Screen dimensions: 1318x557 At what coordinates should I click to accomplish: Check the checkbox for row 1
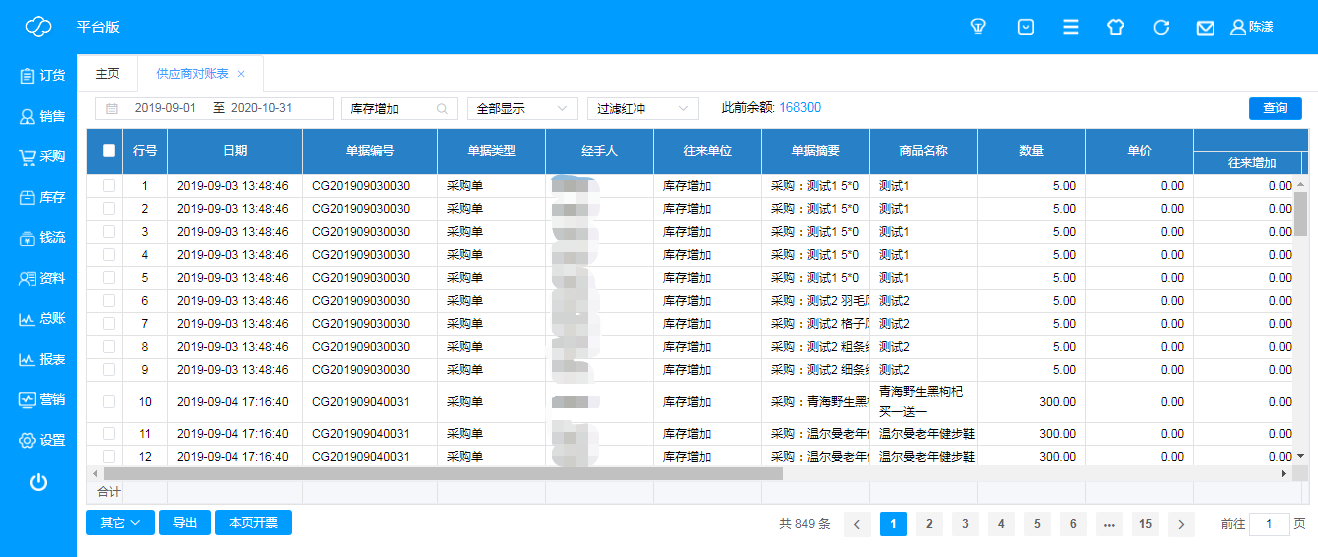coord(109,186)
